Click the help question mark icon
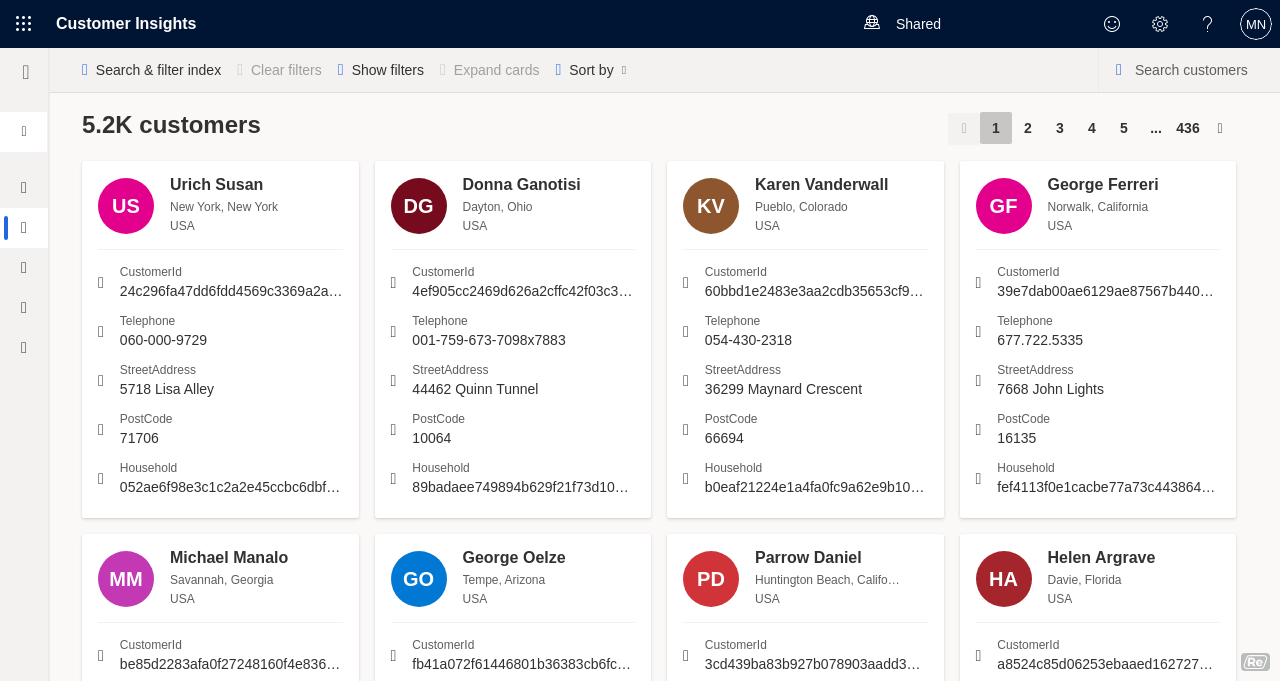1280x681 pixels. tap(1207, 24)
